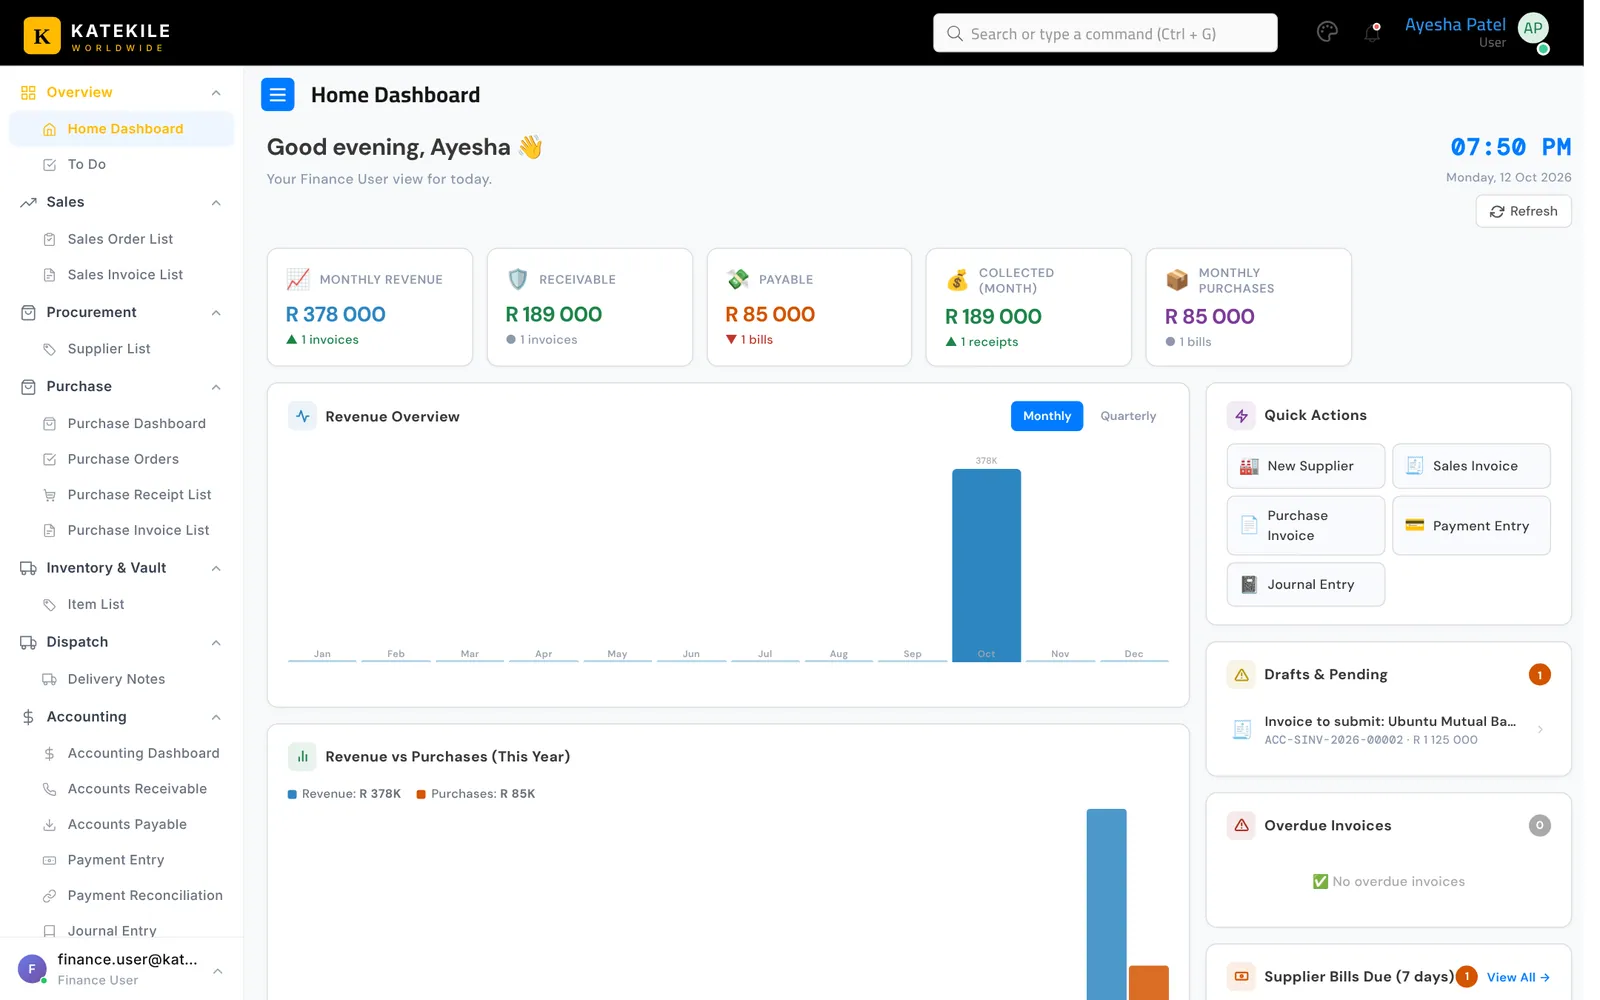
Task: Collapse the Inventory & Vault section
Action: 216,568
